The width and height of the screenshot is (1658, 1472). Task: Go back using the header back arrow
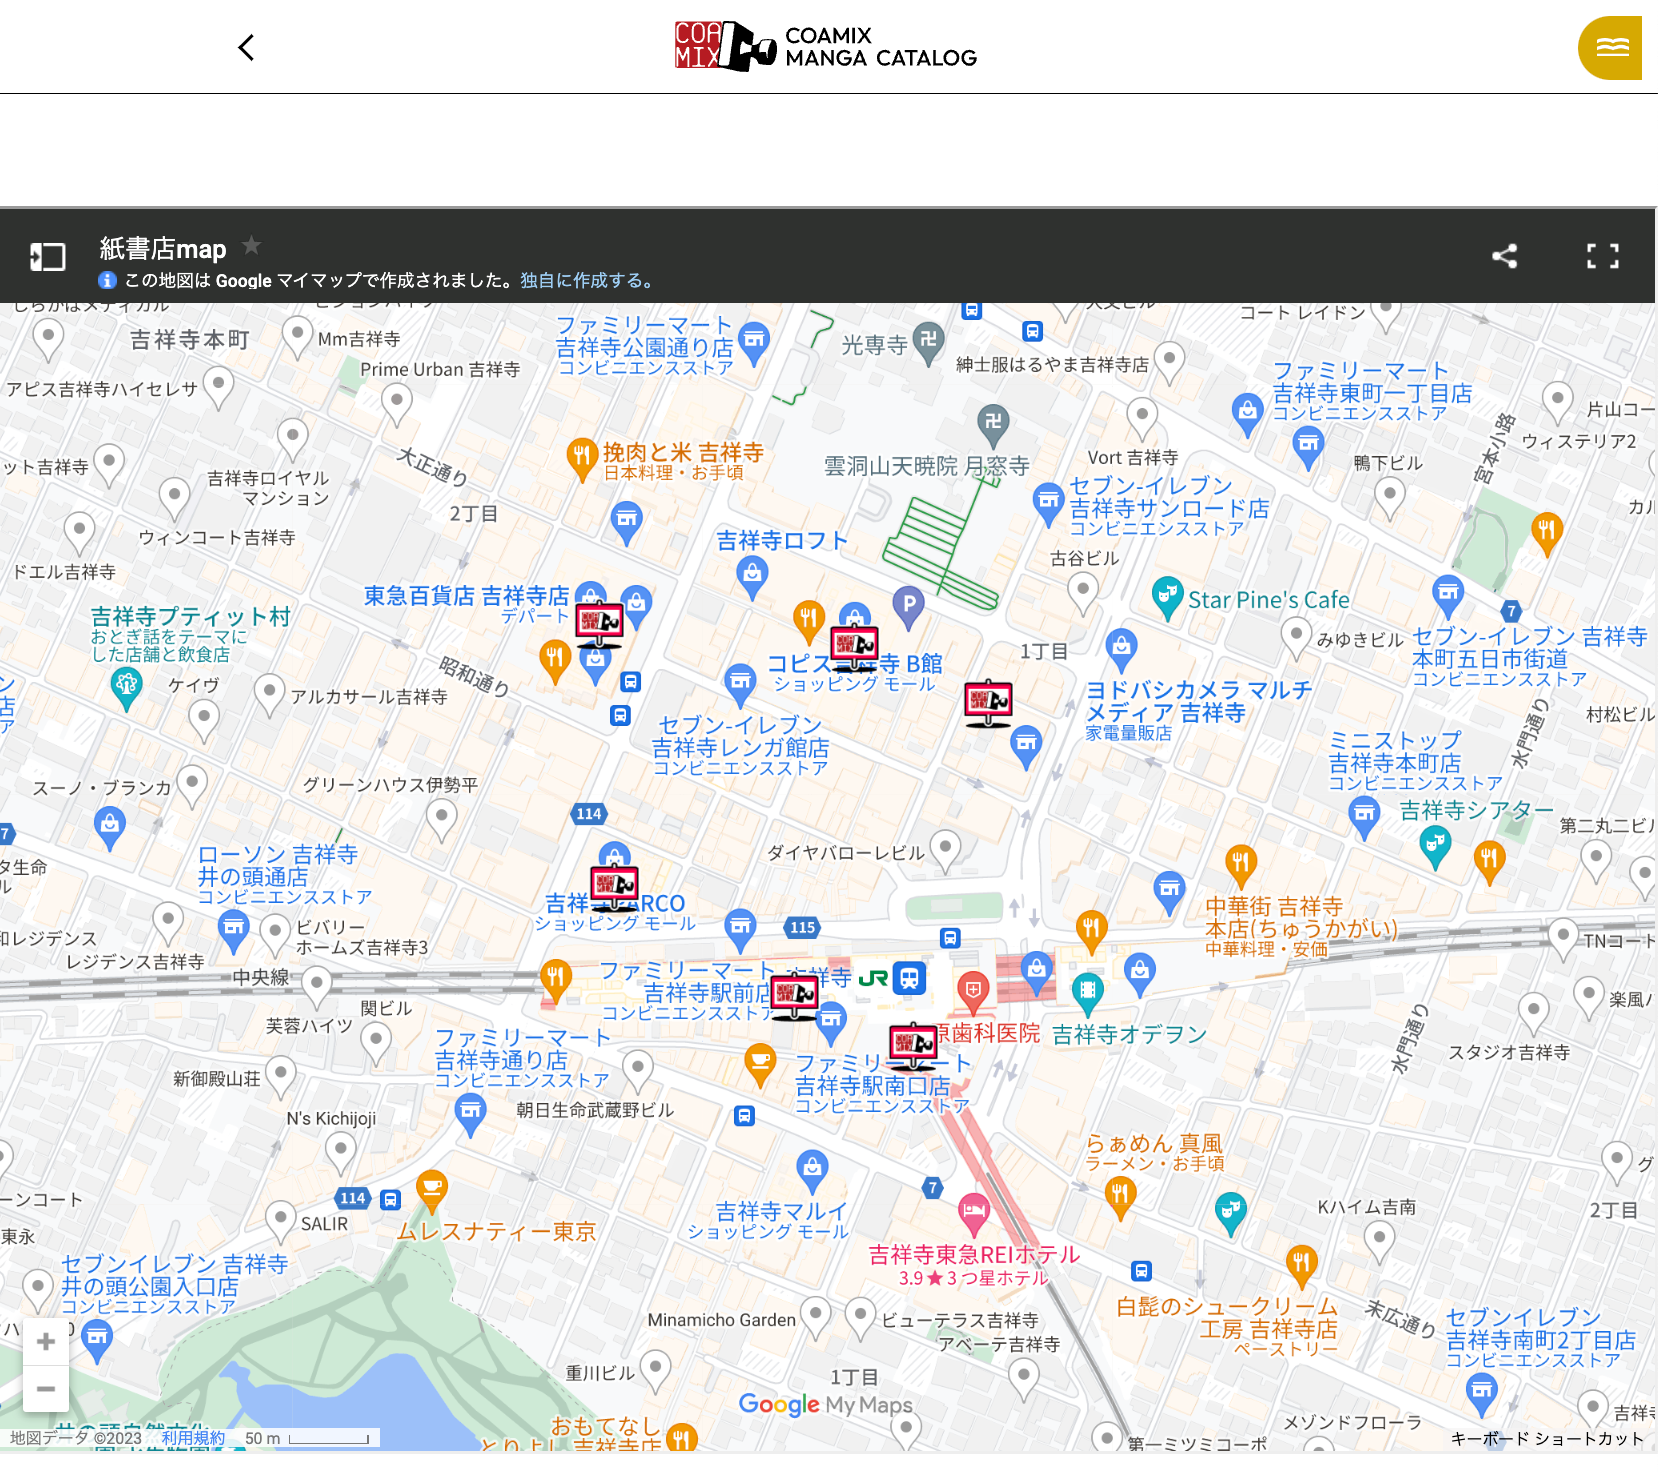246,47
